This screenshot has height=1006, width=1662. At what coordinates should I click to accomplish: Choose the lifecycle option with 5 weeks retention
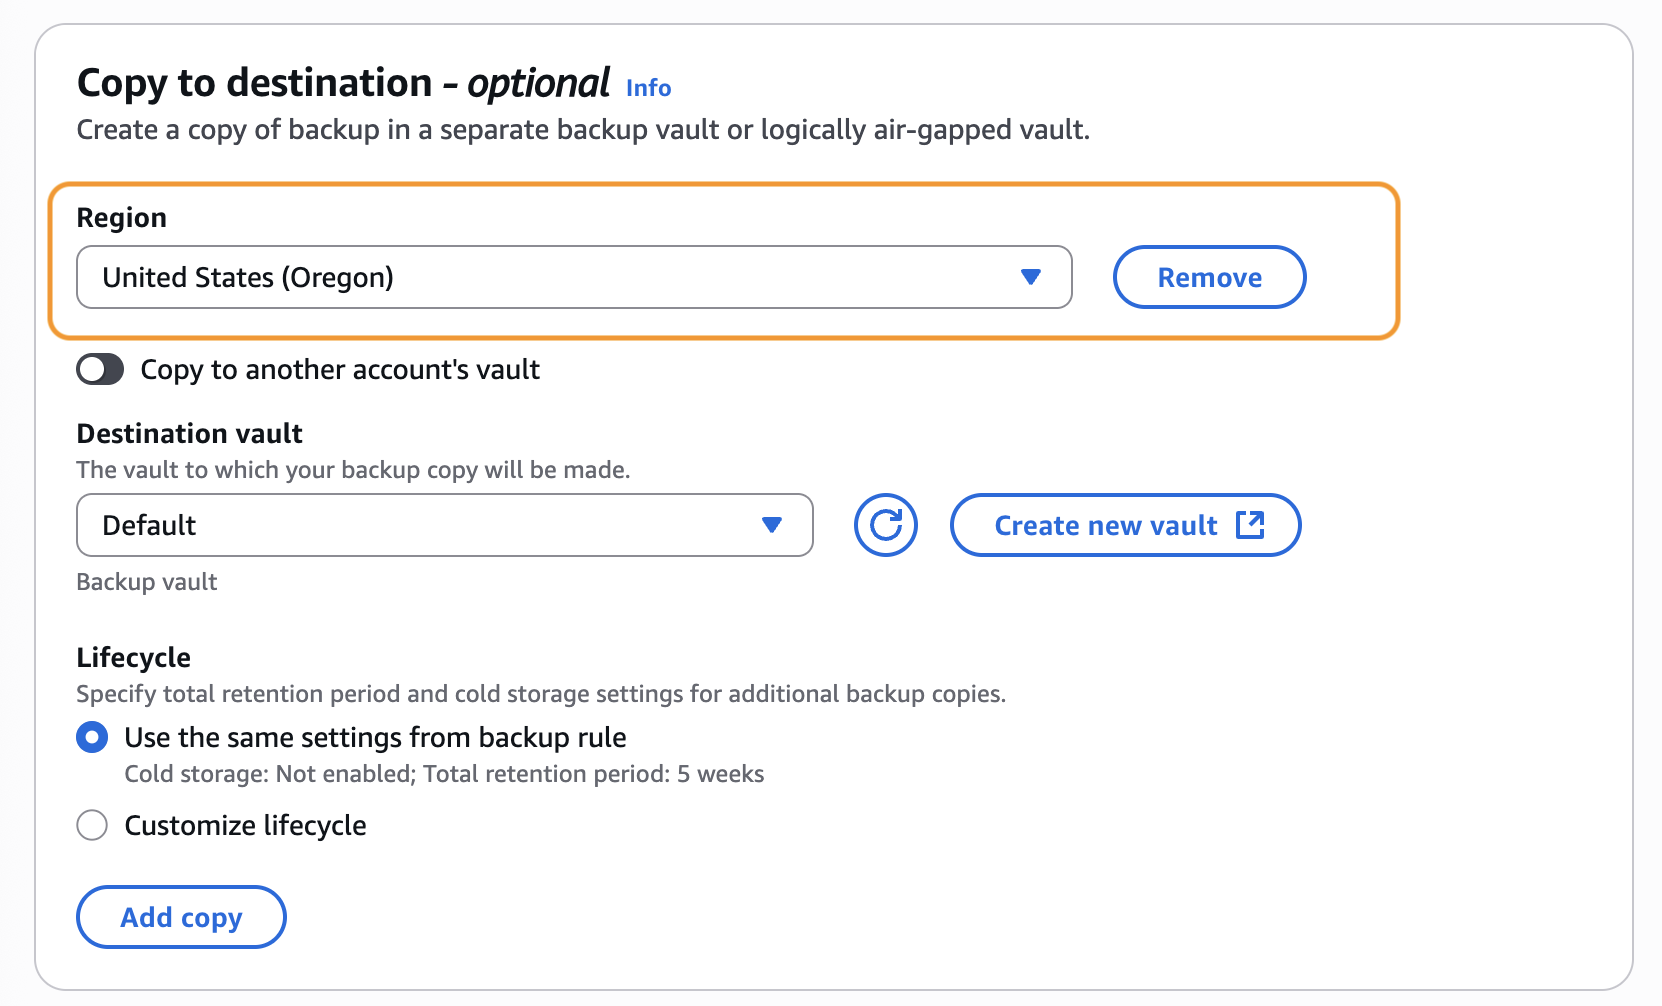click(92, 737)
